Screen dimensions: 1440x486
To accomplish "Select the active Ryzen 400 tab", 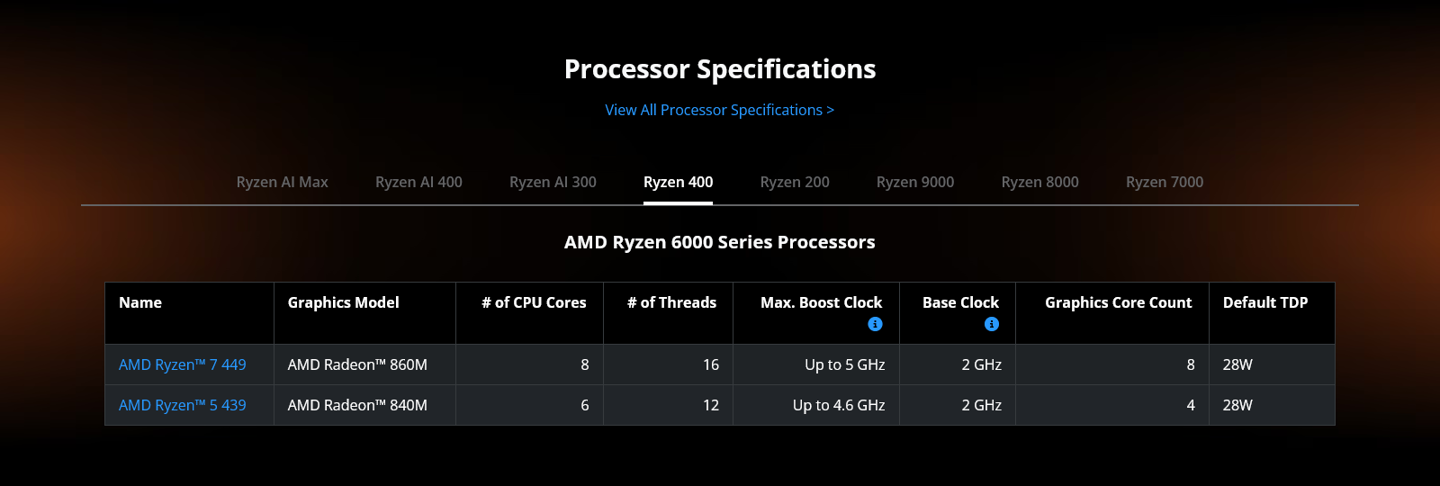I will [x=678, y=182].
